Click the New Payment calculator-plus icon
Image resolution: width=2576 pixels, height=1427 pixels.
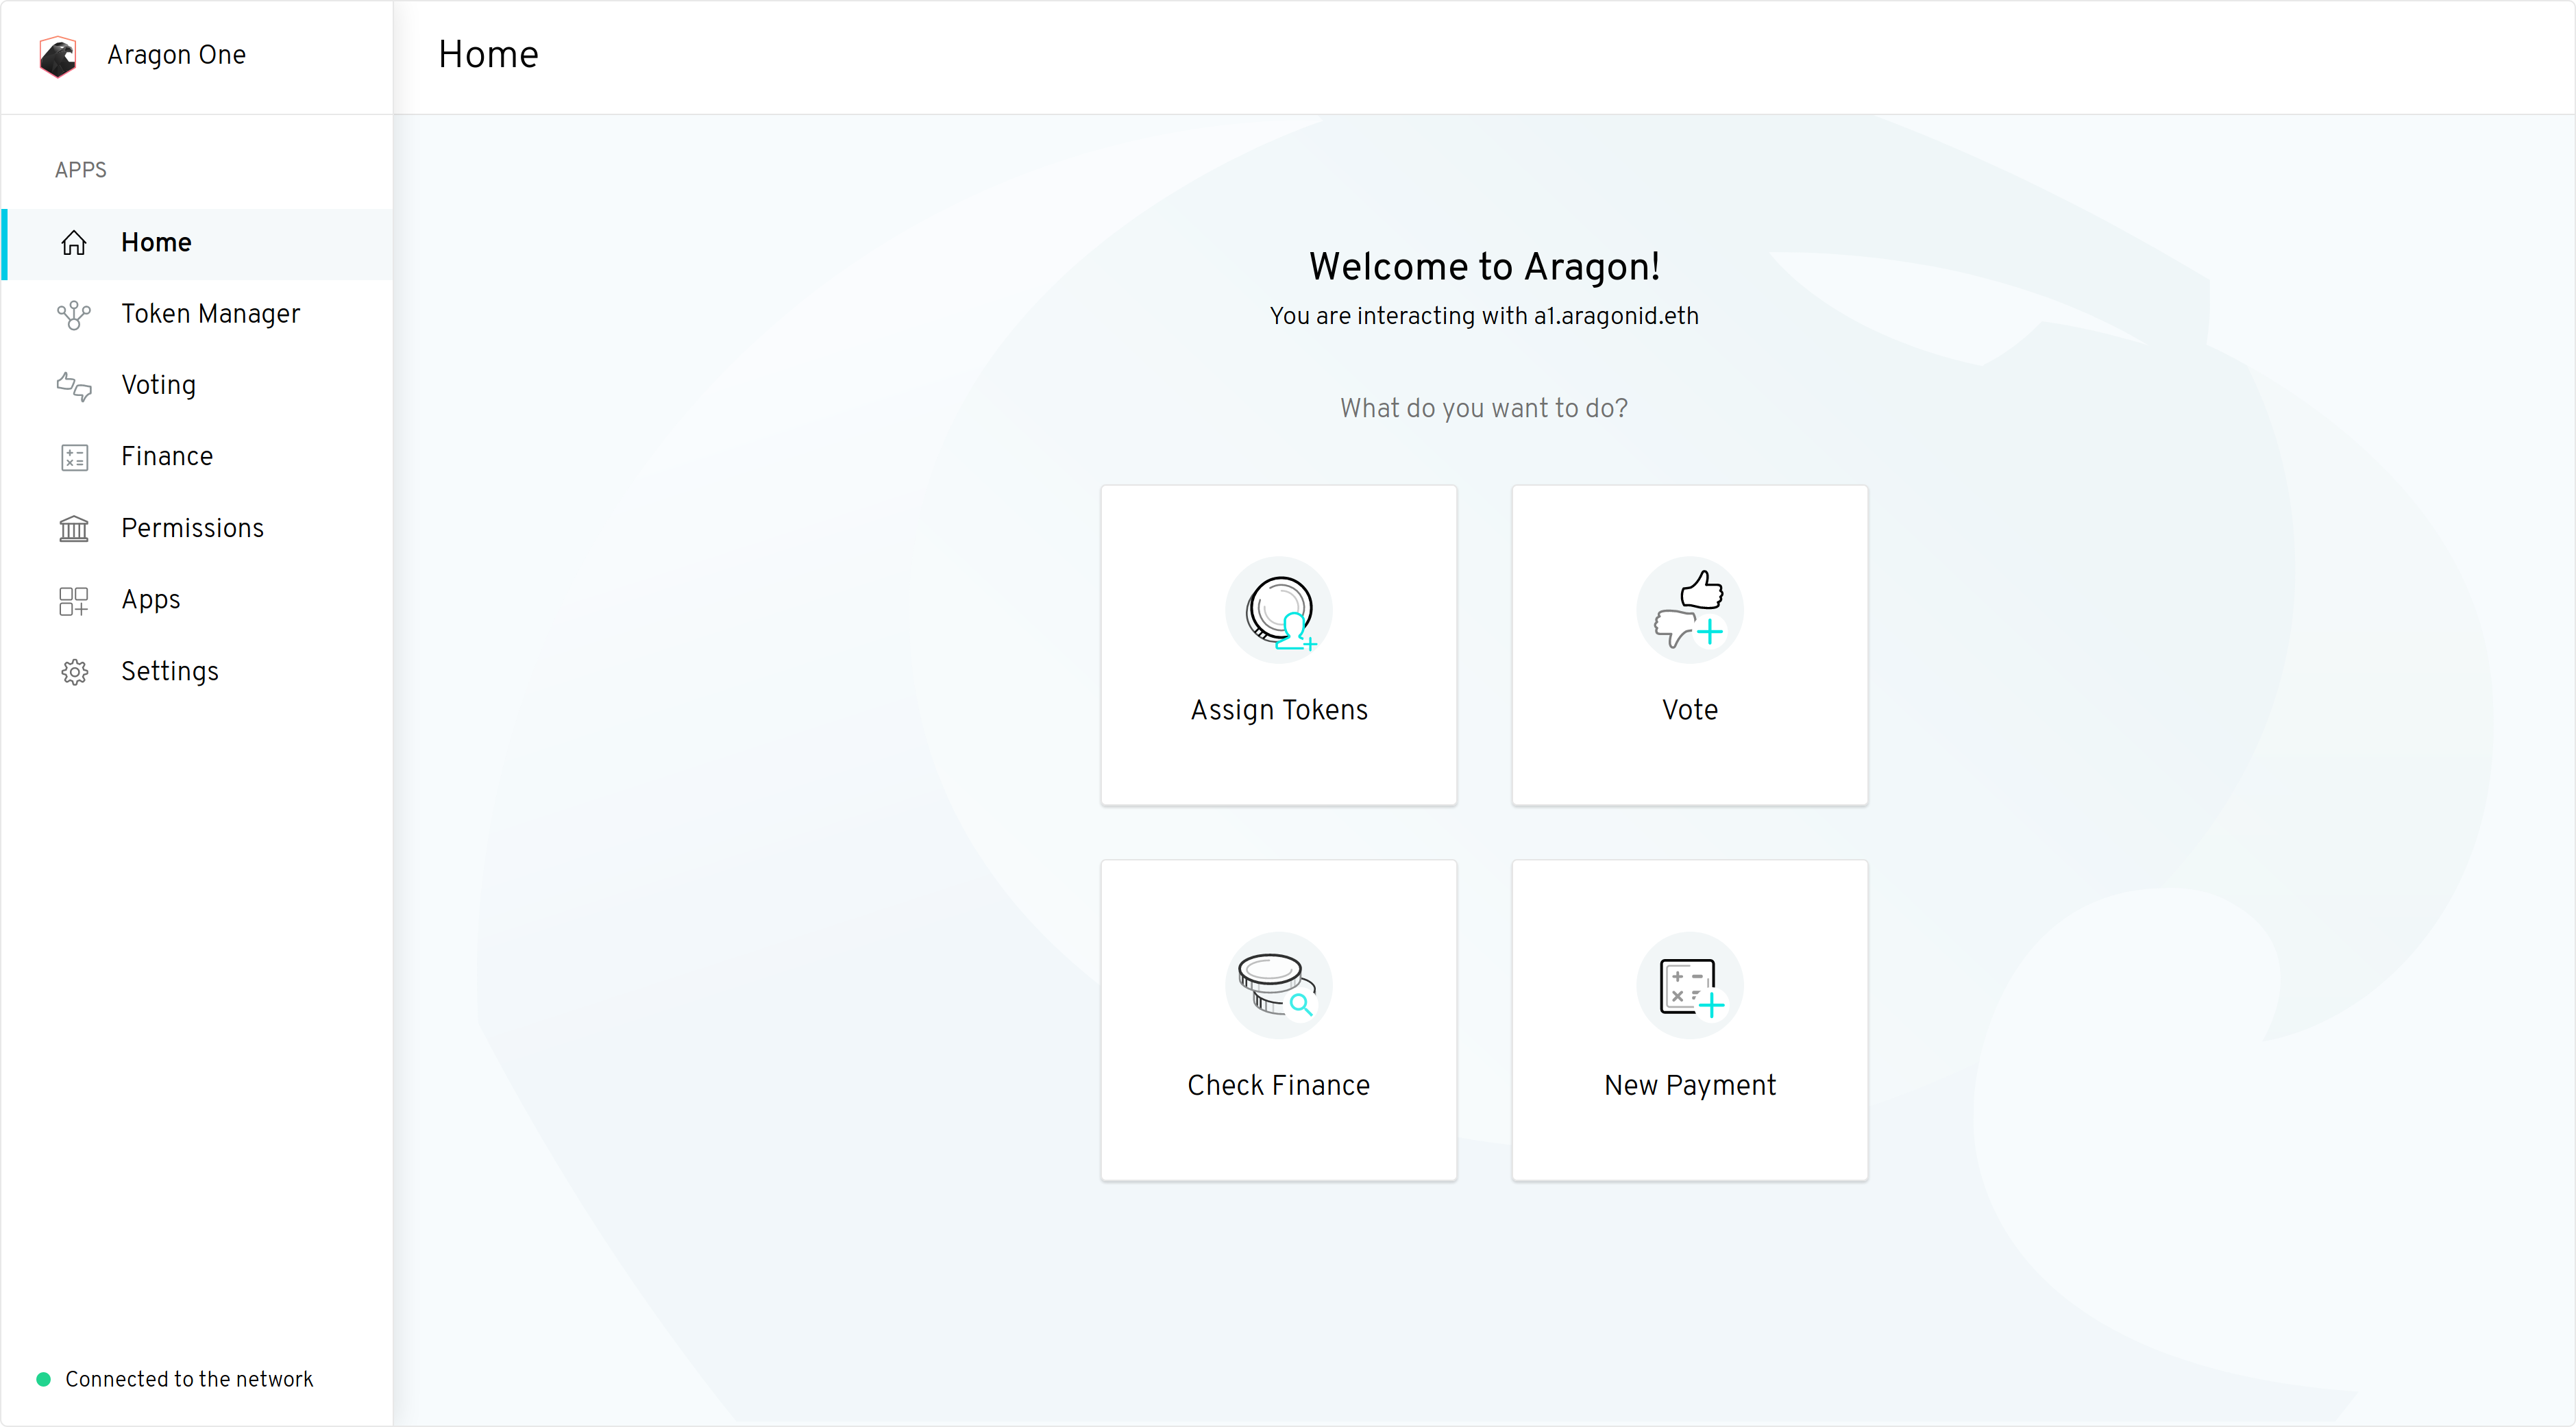tap(1689, 986)
